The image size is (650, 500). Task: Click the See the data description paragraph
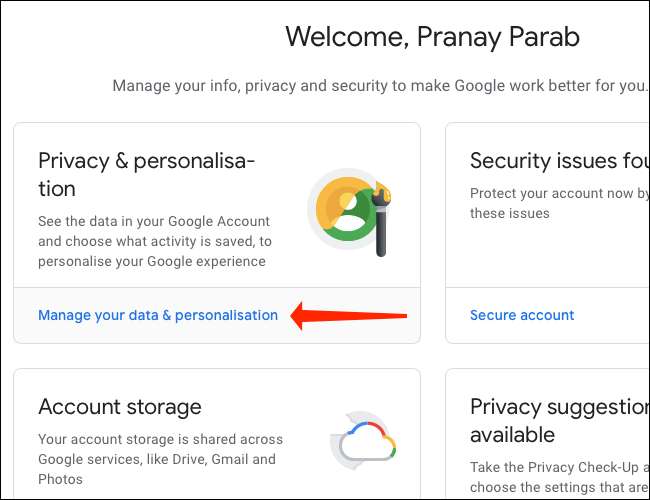(154, 241)
